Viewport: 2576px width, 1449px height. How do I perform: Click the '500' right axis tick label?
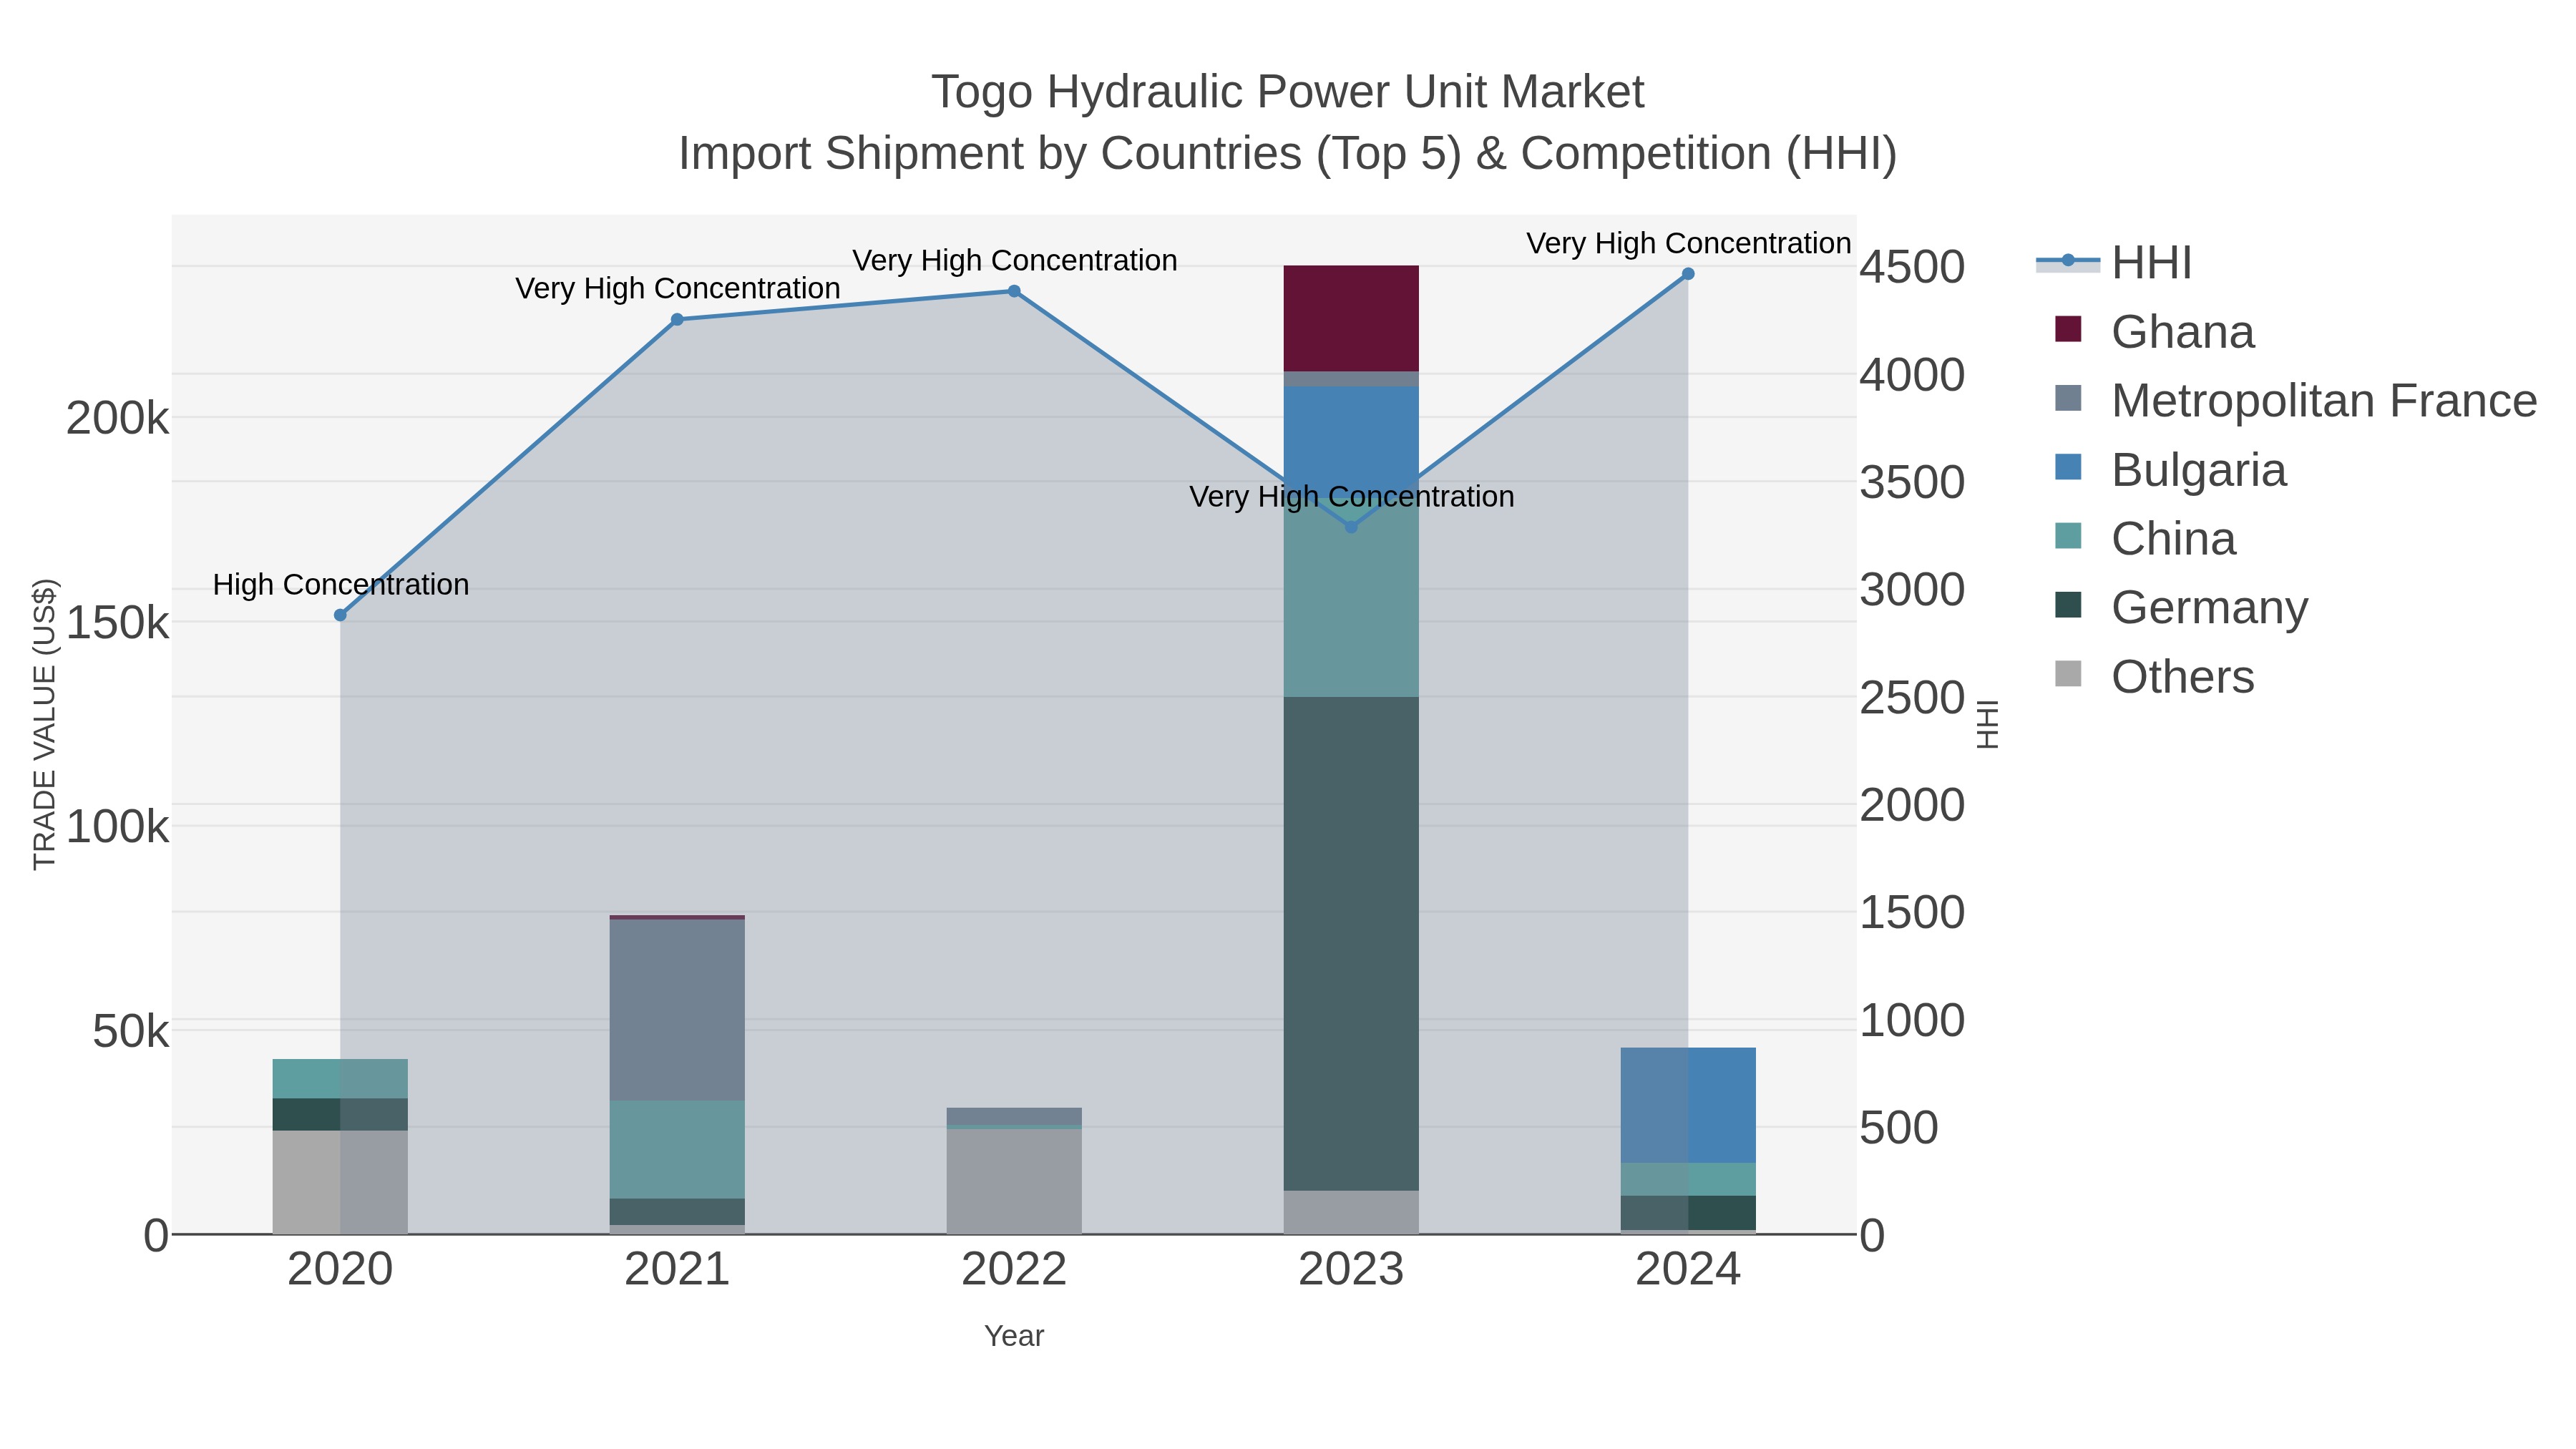click(x=1900, y=1127)
